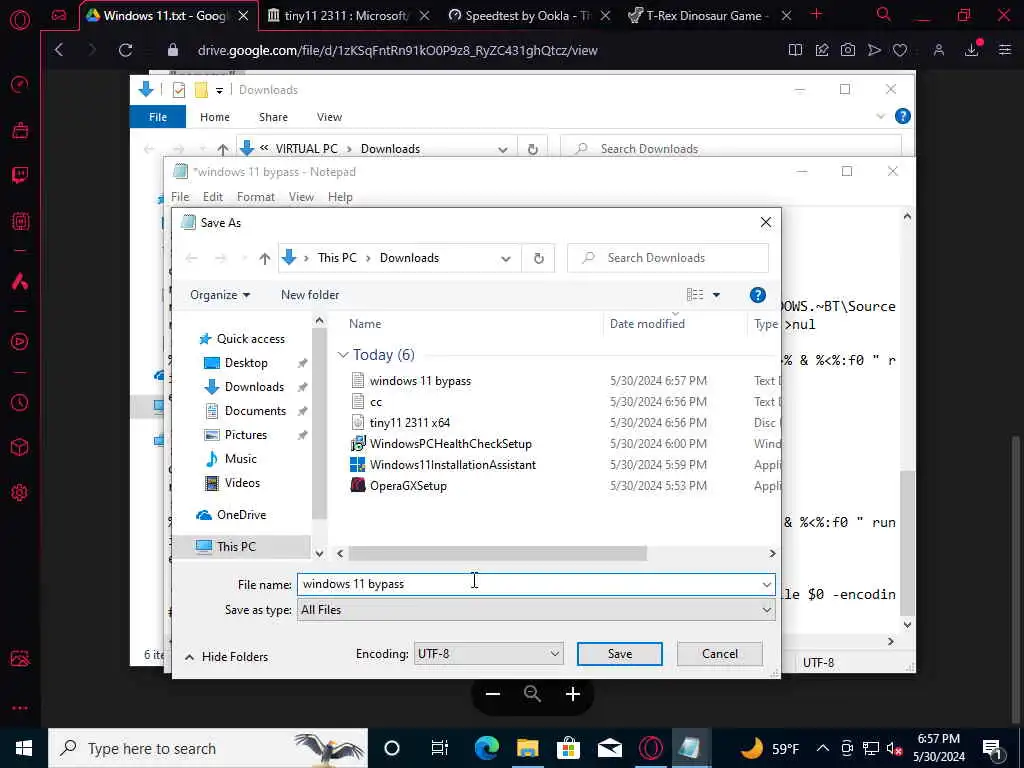Screen dimensions: 1024x768
Task: Select the tiny11 2311 x64 file
Action: click(x=409, y=423)
